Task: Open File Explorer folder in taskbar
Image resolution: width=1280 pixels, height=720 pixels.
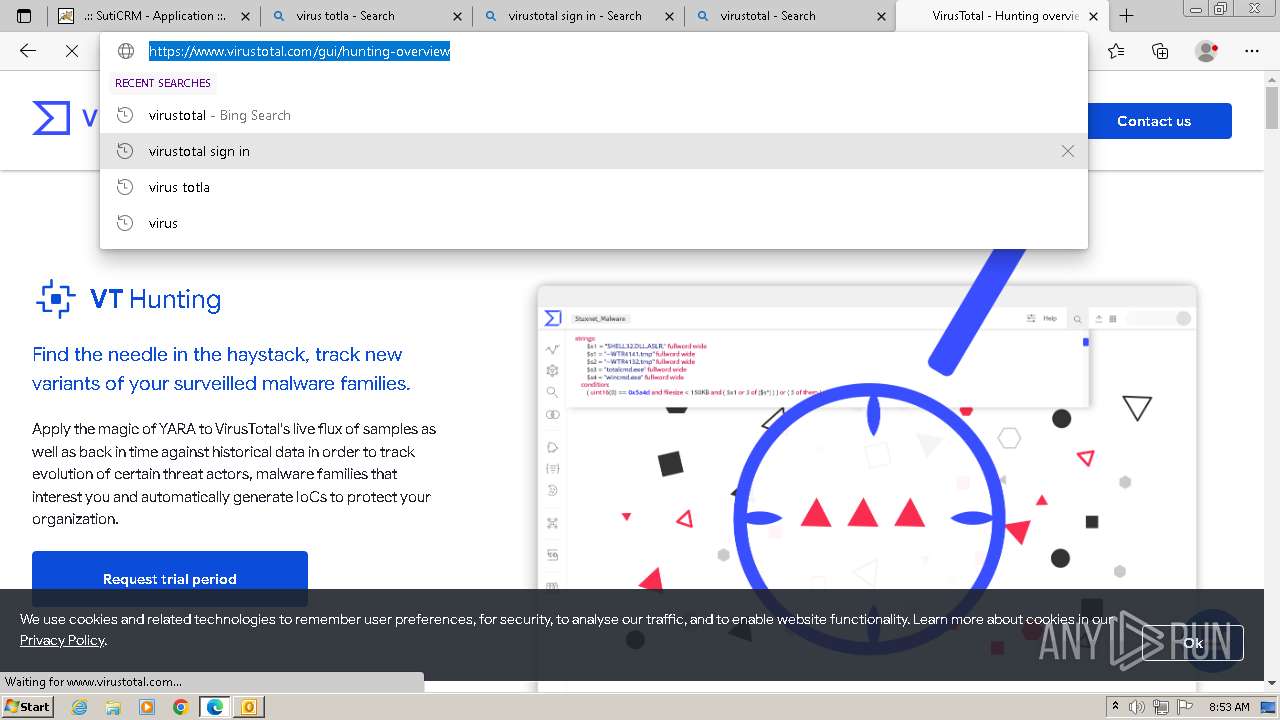Action: tap(113, 707)
